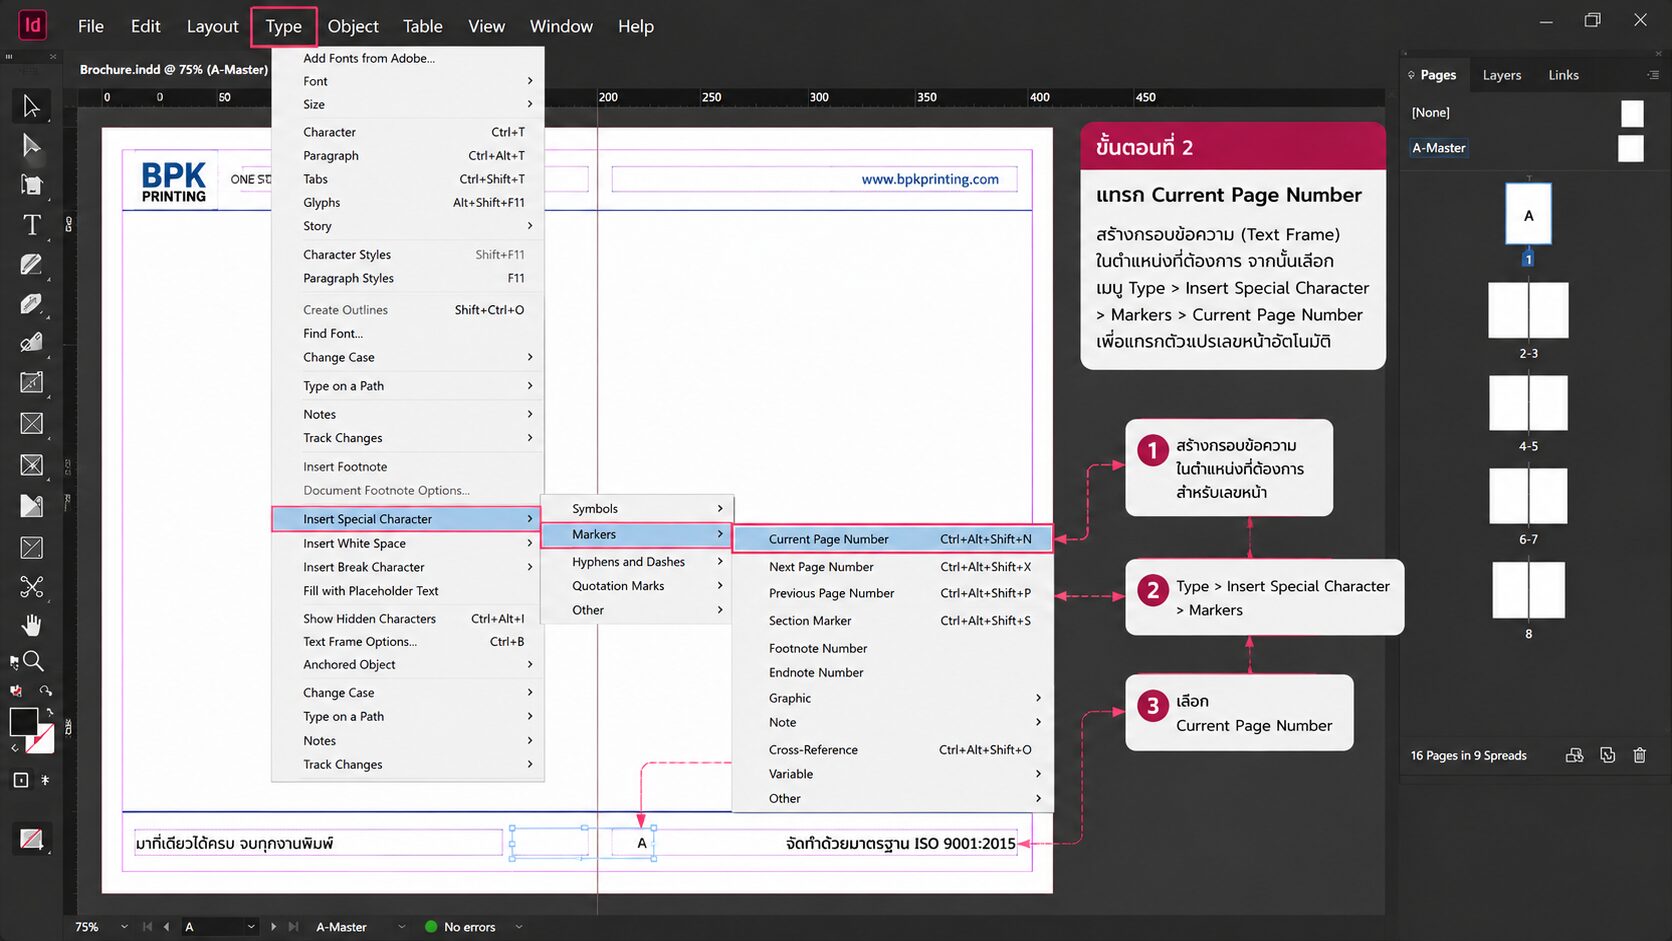Reset to default fill and stroke
The image size is (1672, 941).
click(14, 748)
